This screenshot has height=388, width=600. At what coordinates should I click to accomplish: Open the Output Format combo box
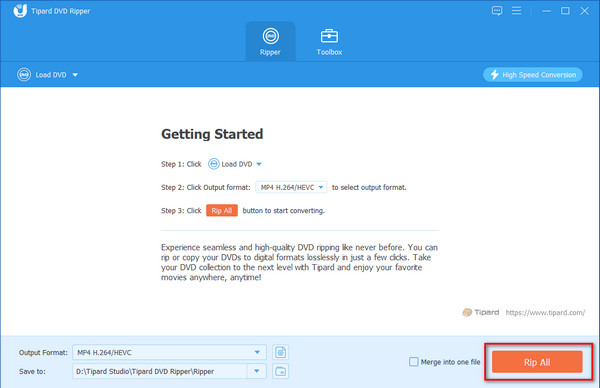tap(169, 352)
